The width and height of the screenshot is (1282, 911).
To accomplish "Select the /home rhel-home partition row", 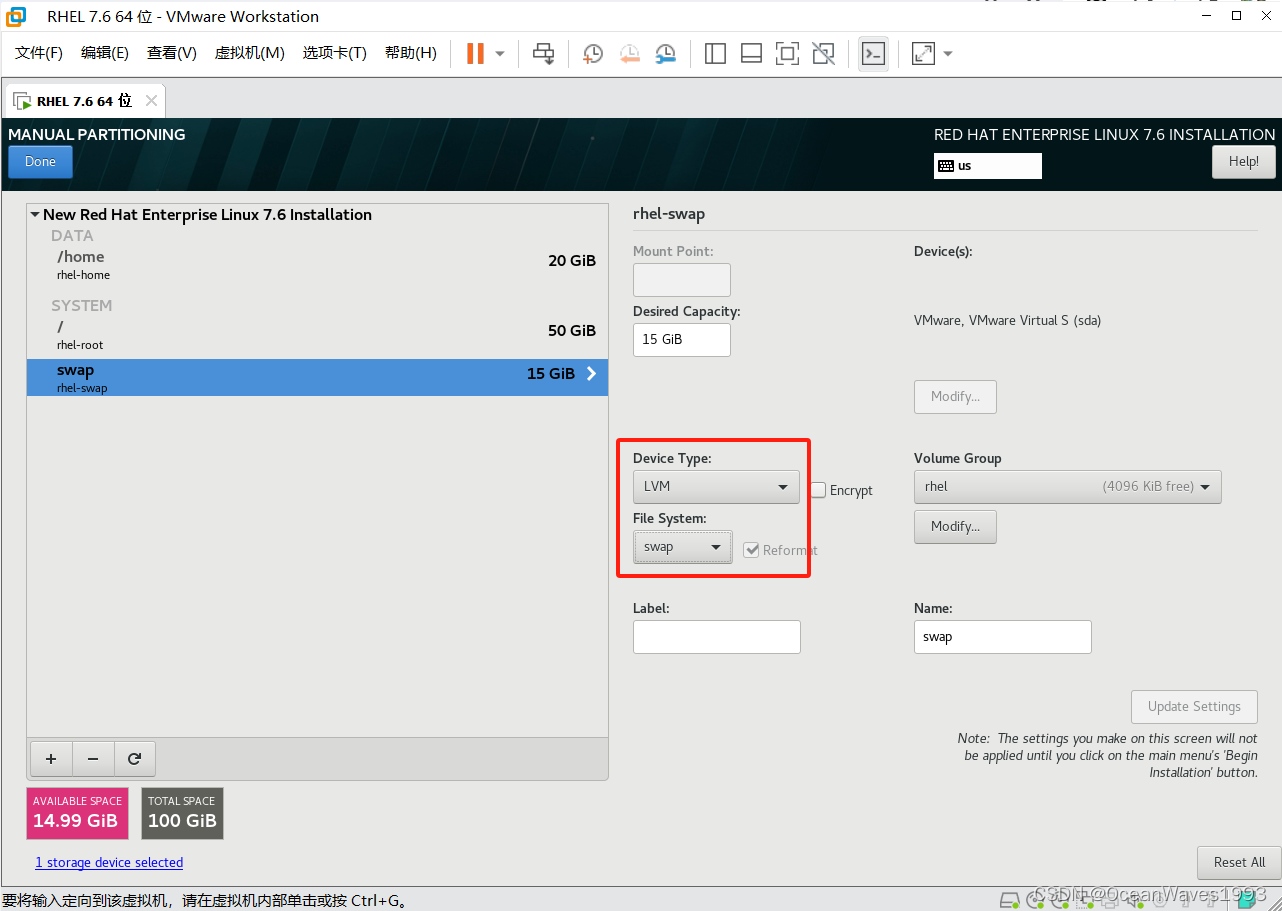I will pyautogui.click(x=317, y=264).
